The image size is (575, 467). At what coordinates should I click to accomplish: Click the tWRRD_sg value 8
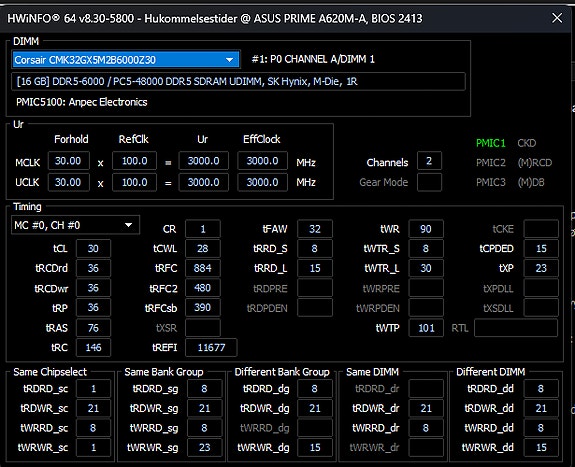click(x=204, y=428)
